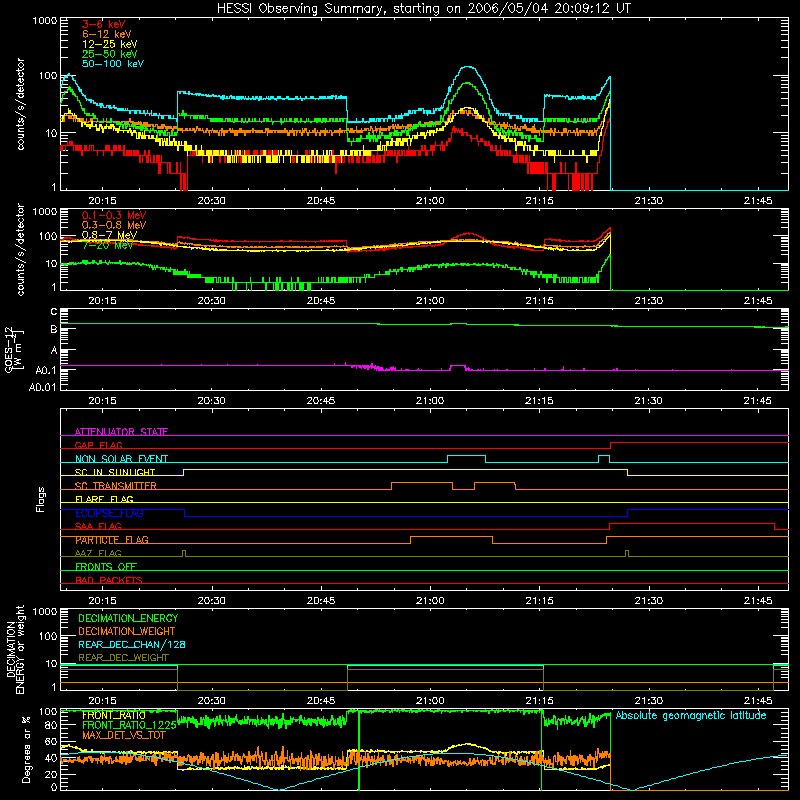Click the green 7-20 MeV legend label
800x800 pixels.
(x=107, y=245)
